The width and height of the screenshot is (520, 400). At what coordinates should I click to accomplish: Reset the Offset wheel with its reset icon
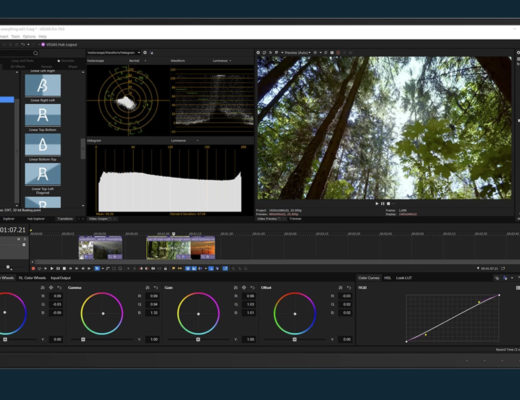click(349, 287)
